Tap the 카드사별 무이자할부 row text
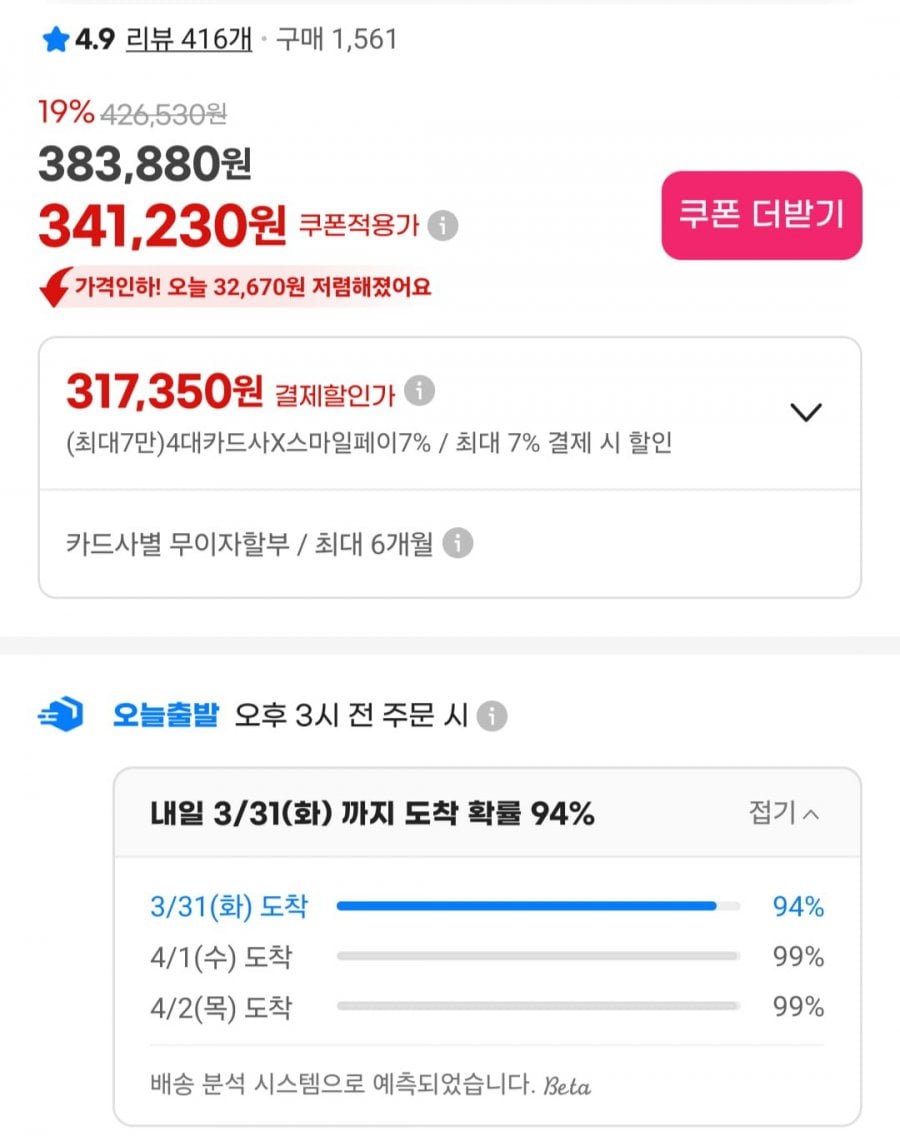900x1136 pixels. tap(249, 544)
